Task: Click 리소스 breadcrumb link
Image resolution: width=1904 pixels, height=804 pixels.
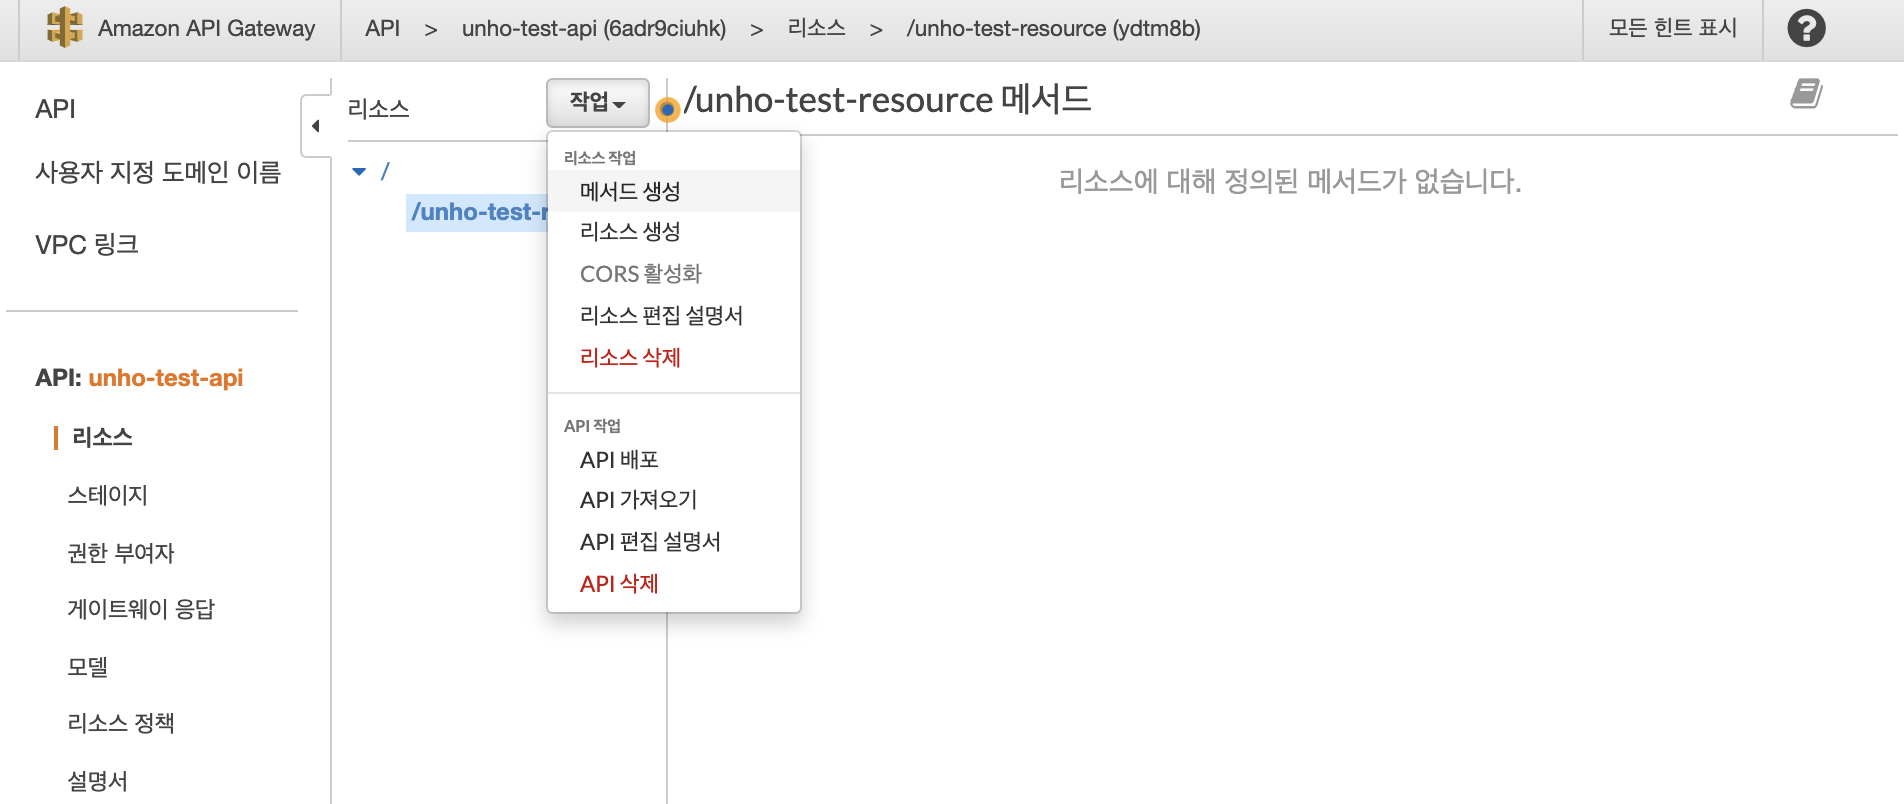Action: tap(817, 28)
